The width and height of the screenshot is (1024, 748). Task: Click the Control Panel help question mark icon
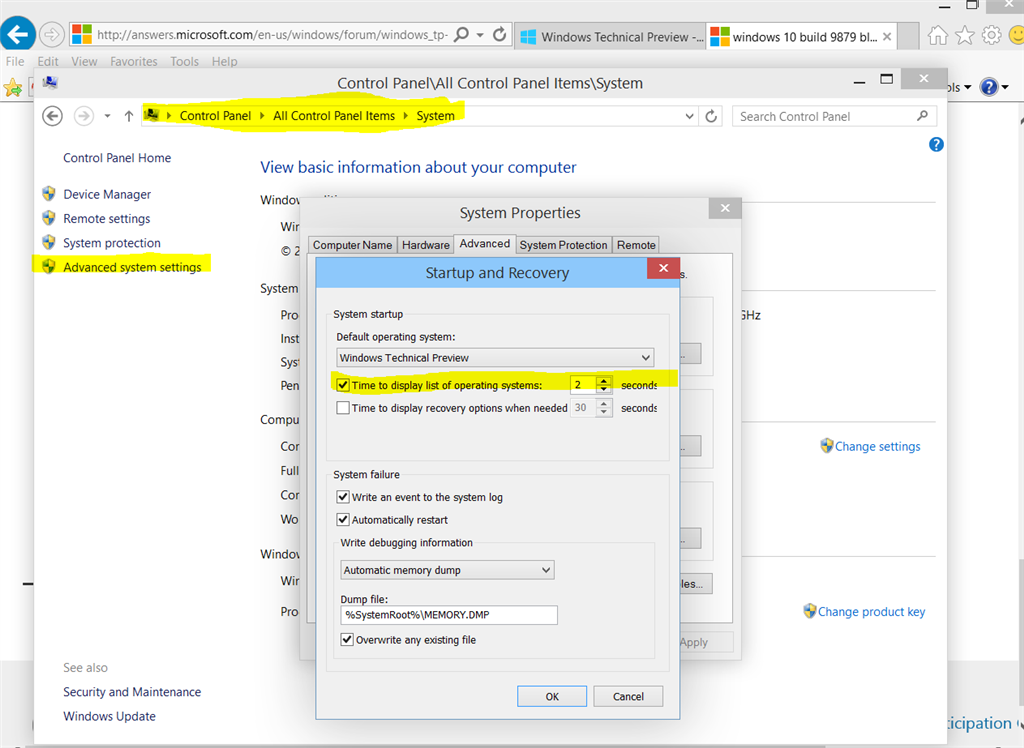tap(936, 145)
